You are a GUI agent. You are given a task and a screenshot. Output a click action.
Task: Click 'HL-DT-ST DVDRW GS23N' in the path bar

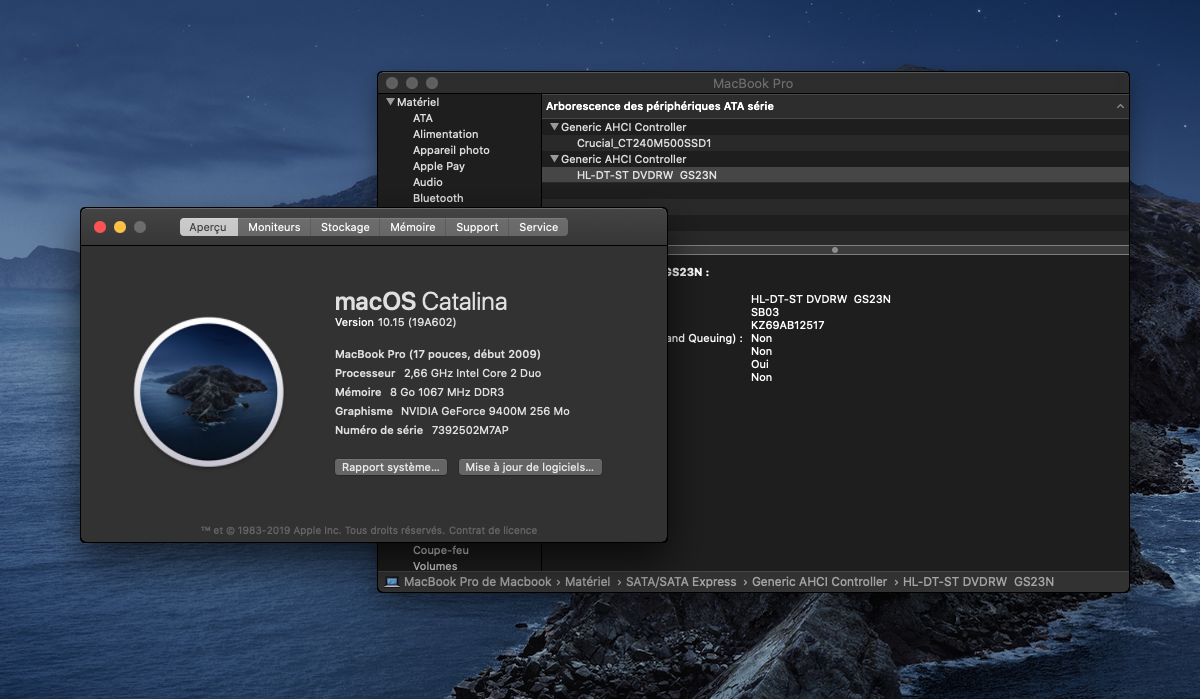click(x=978, y=582)
